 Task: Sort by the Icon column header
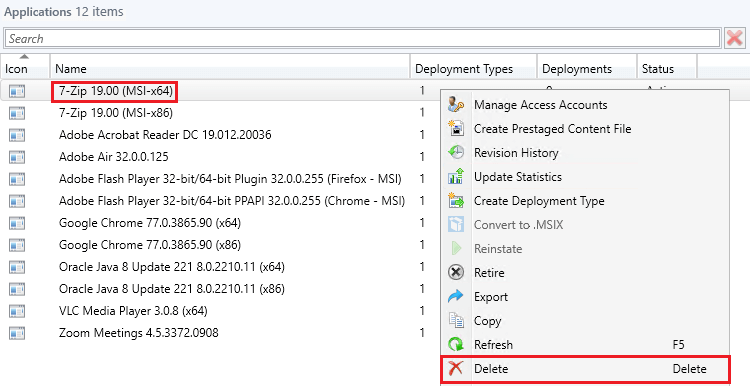[25, 67]
